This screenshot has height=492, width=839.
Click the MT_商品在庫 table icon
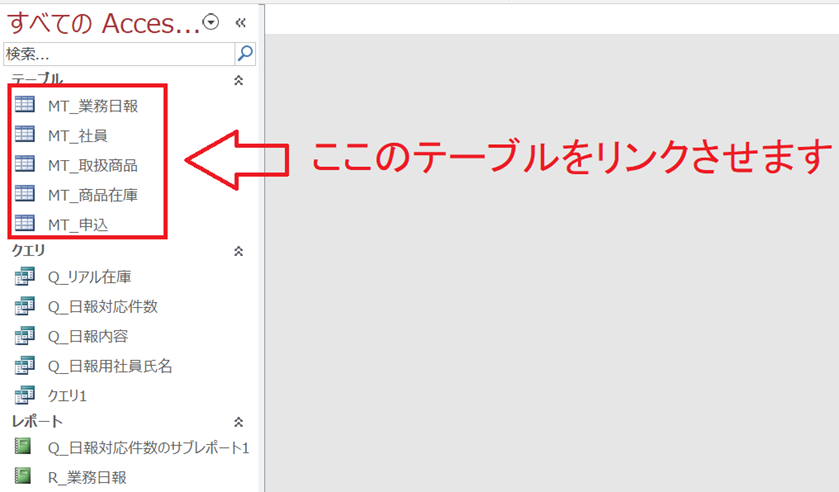(x=25, y=194)
